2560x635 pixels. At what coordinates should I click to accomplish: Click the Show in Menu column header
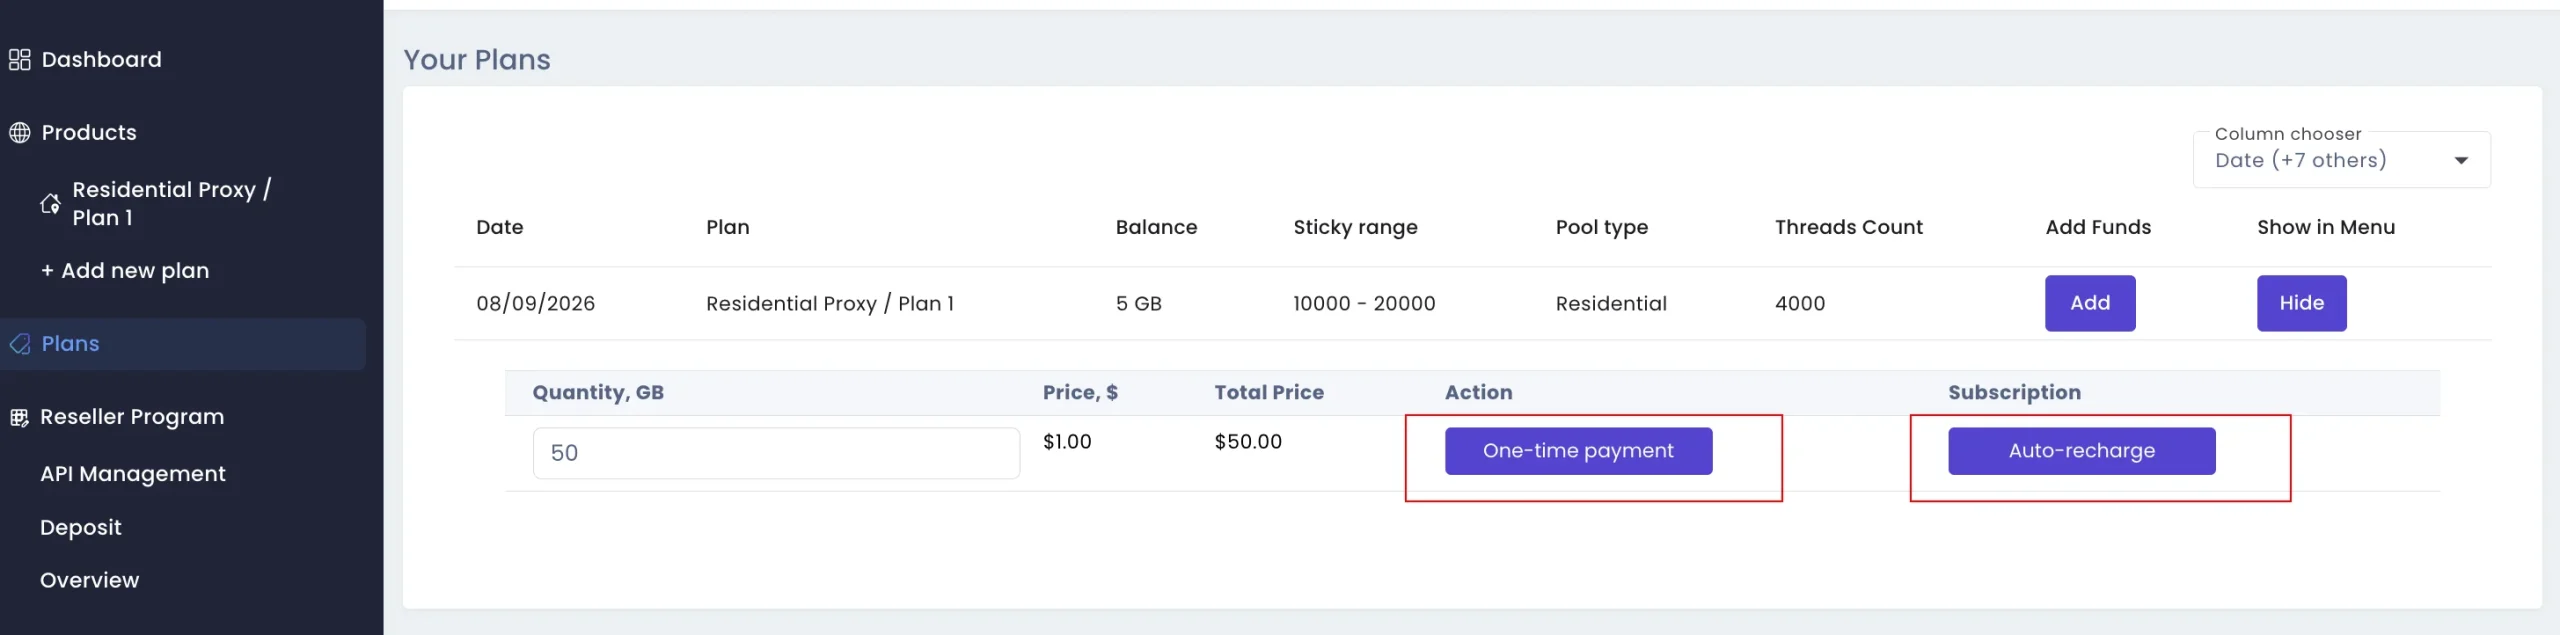point(2326,228)
